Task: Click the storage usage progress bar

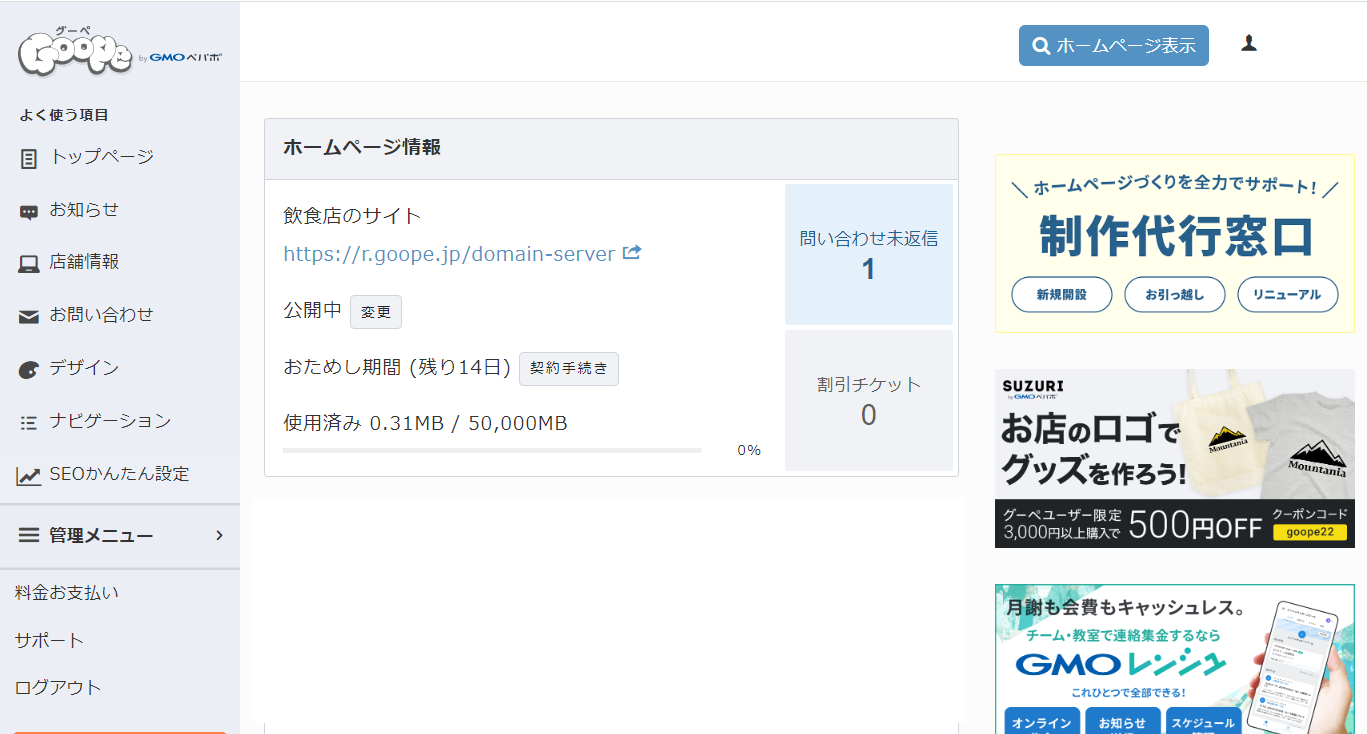Action: (492, 451)
